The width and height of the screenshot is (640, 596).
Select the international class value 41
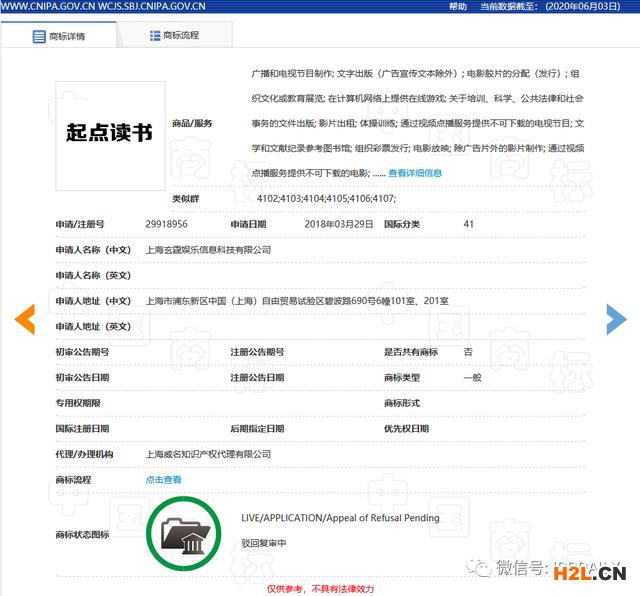pyautogui.click(x=469, y=224)
